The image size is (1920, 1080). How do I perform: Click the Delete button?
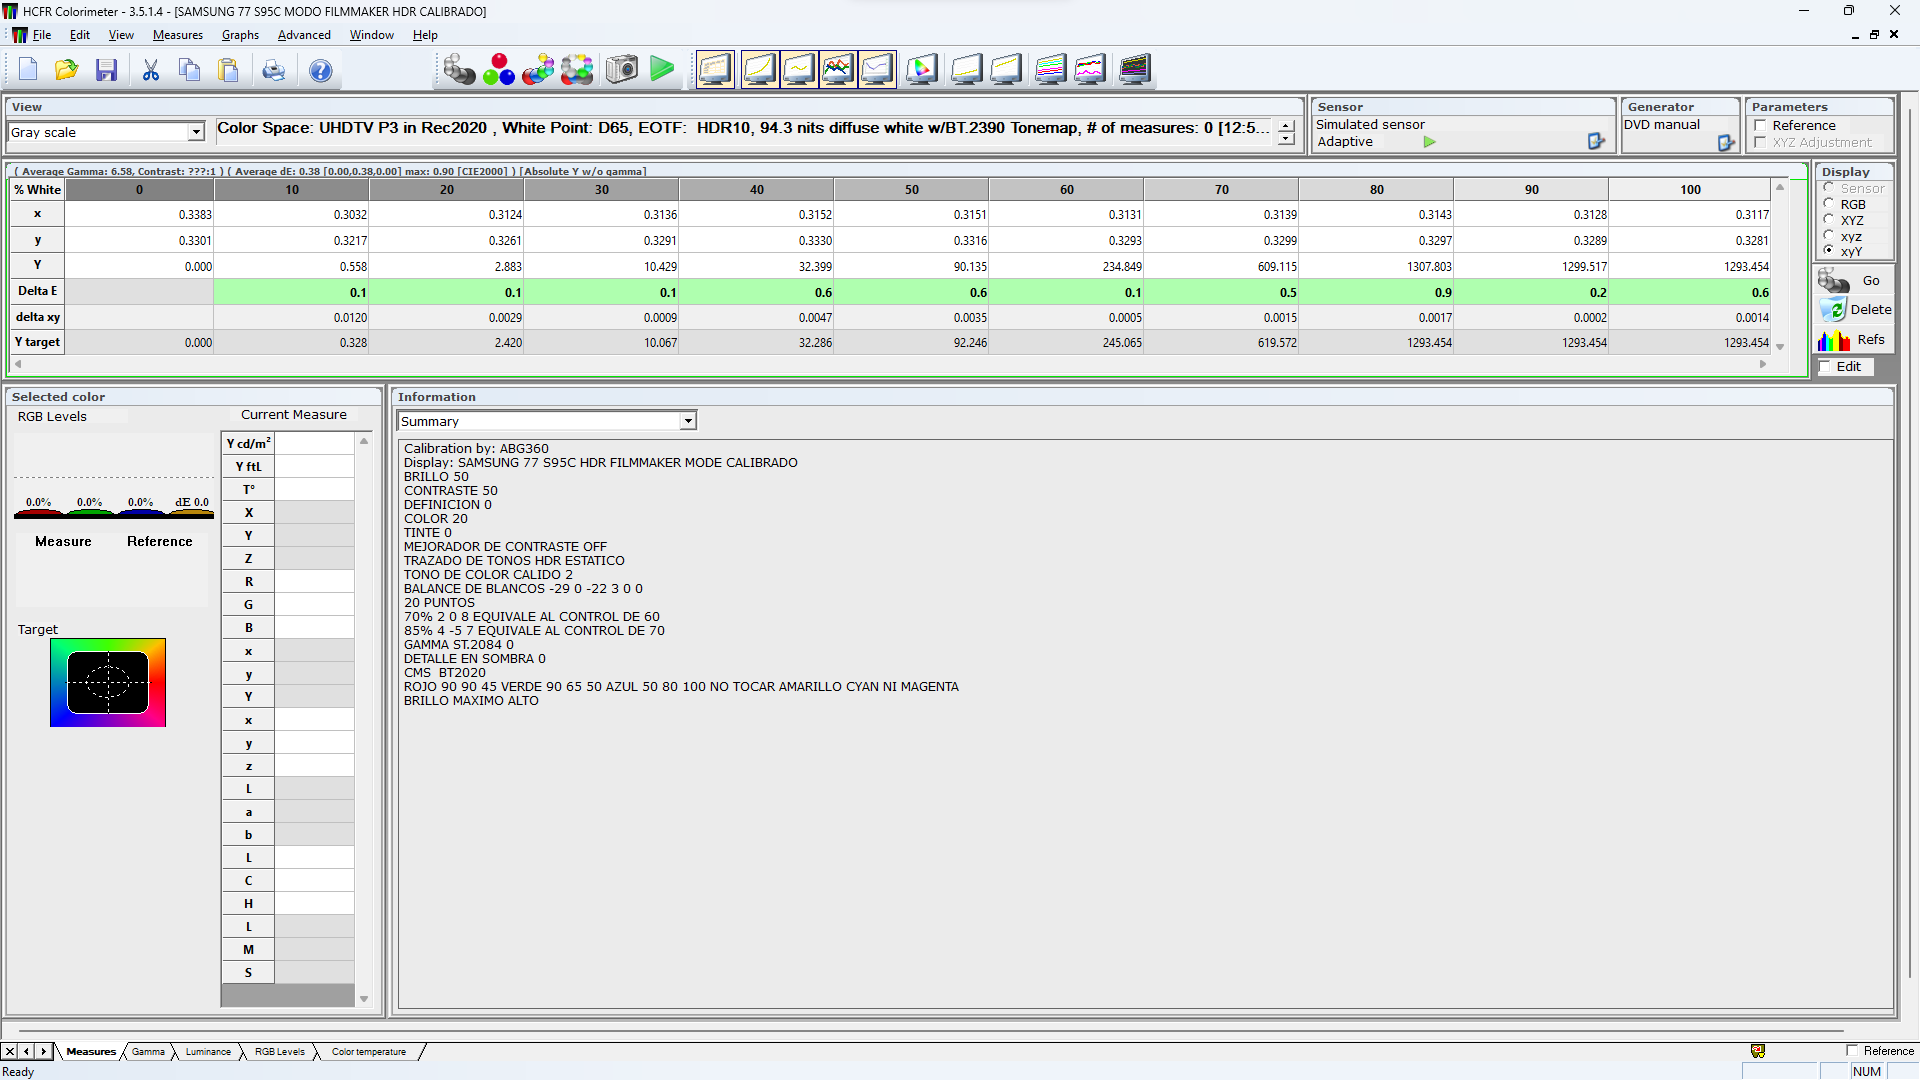tap(1854, 310)
